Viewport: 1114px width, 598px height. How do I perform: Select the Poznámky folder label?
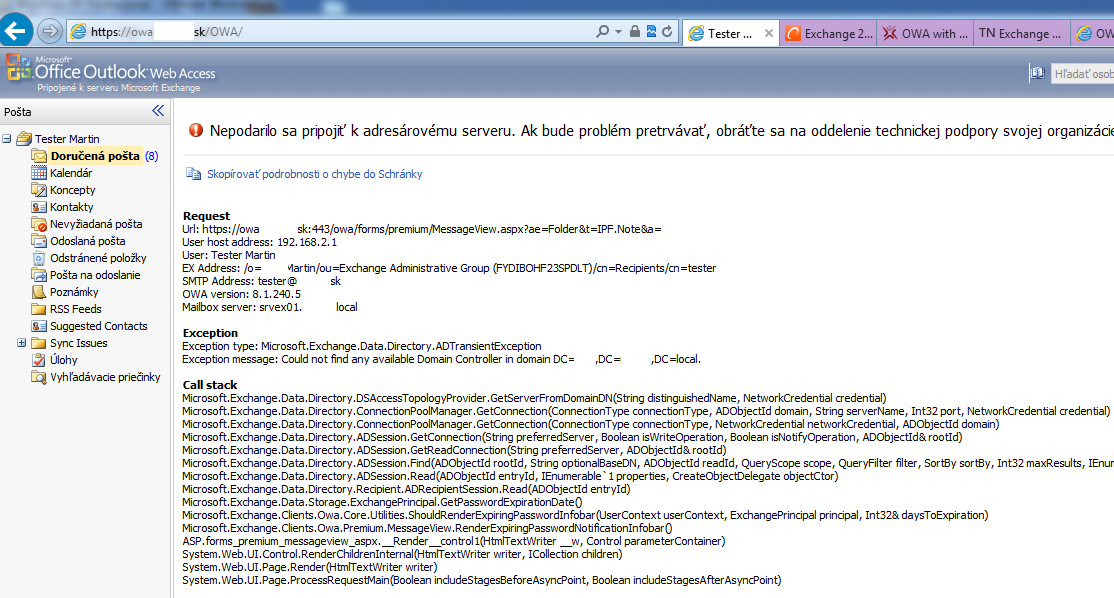tap(74, 292)
